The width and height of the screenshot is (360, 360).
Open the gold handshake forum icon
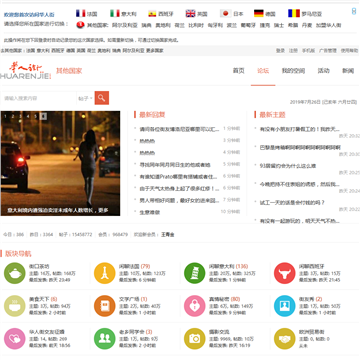pos(285,339)
